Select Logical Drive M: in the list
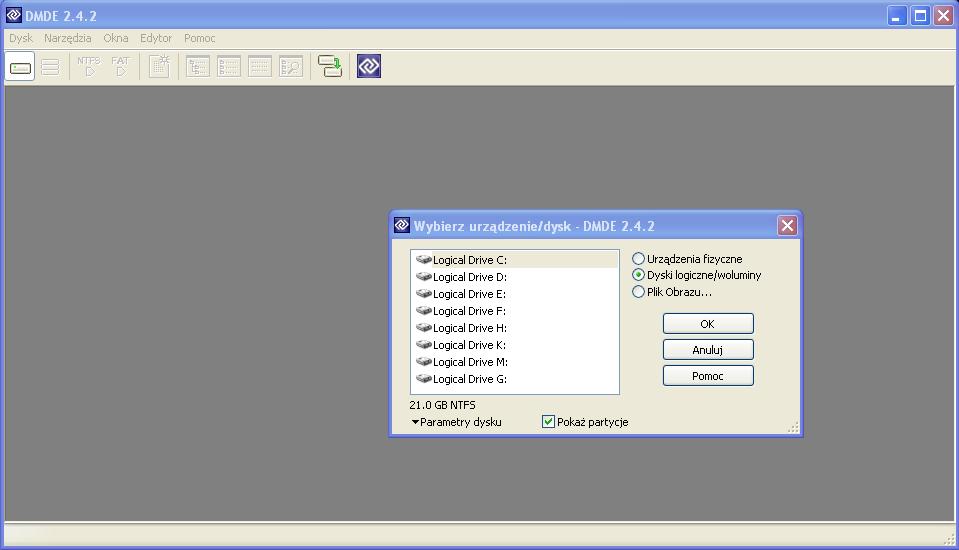 (x=515, y=362)
